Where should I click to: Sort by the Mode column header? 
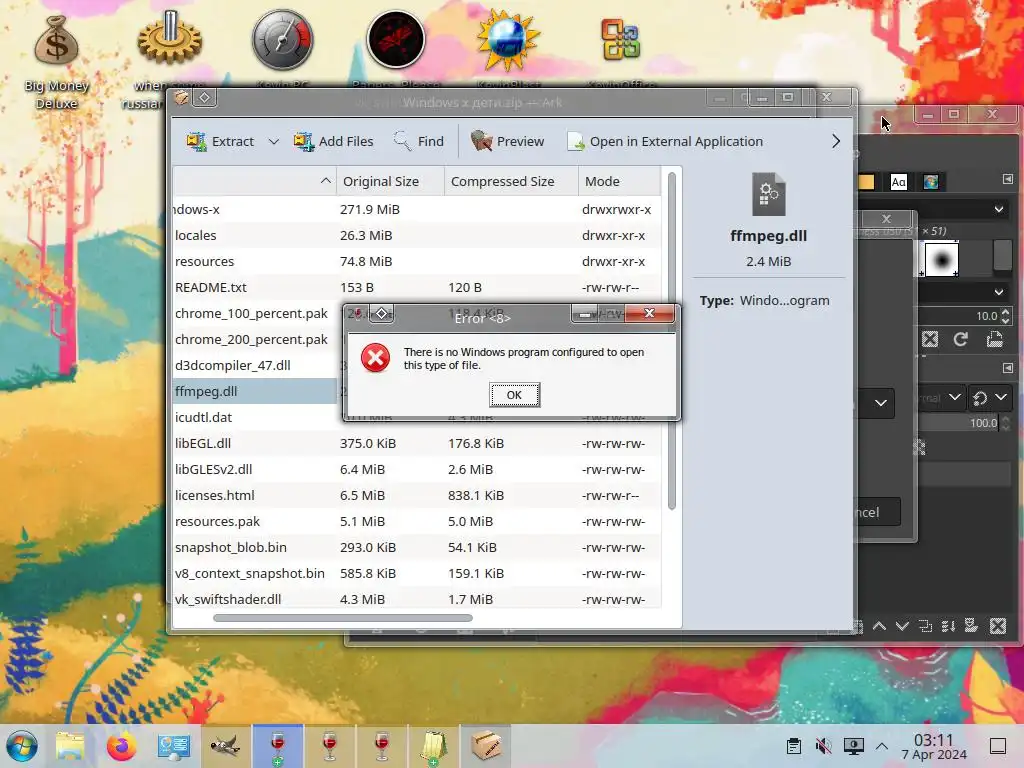(618, 181)
